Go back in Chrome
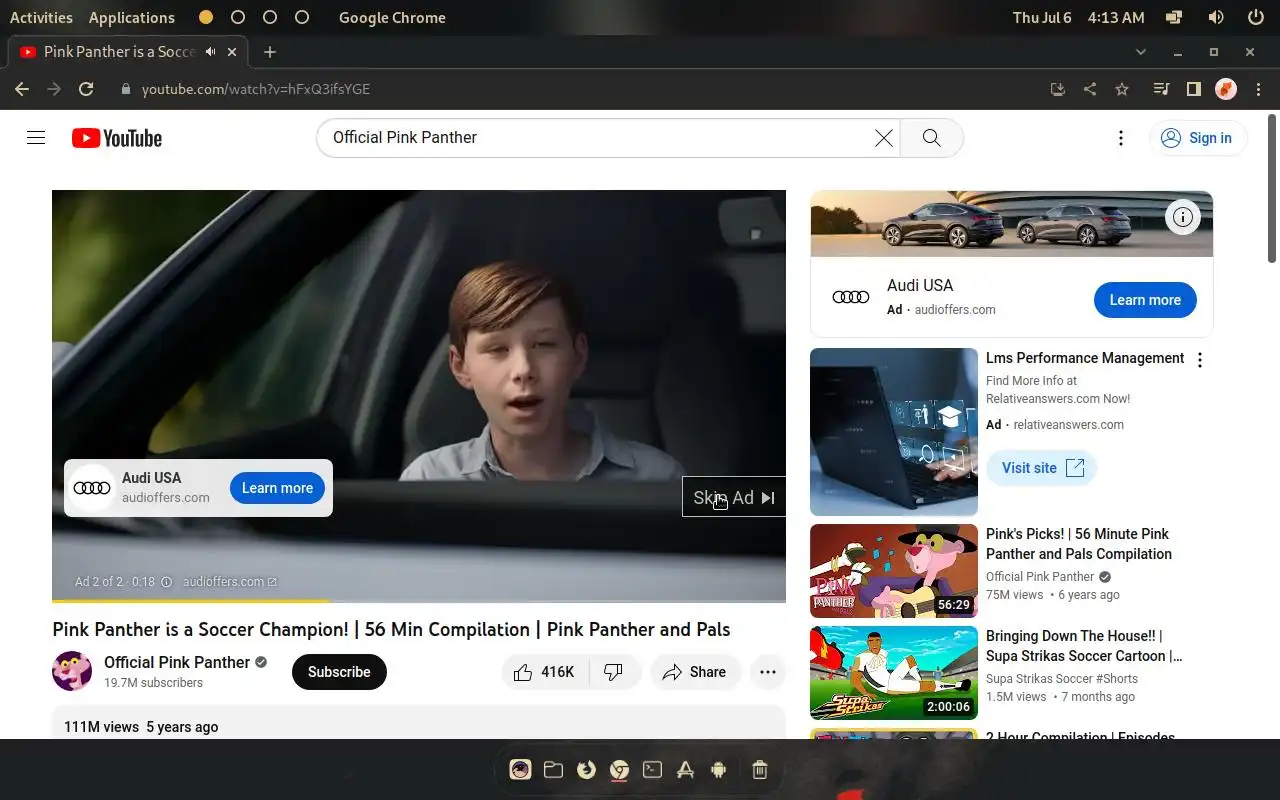 pos(22,89)
